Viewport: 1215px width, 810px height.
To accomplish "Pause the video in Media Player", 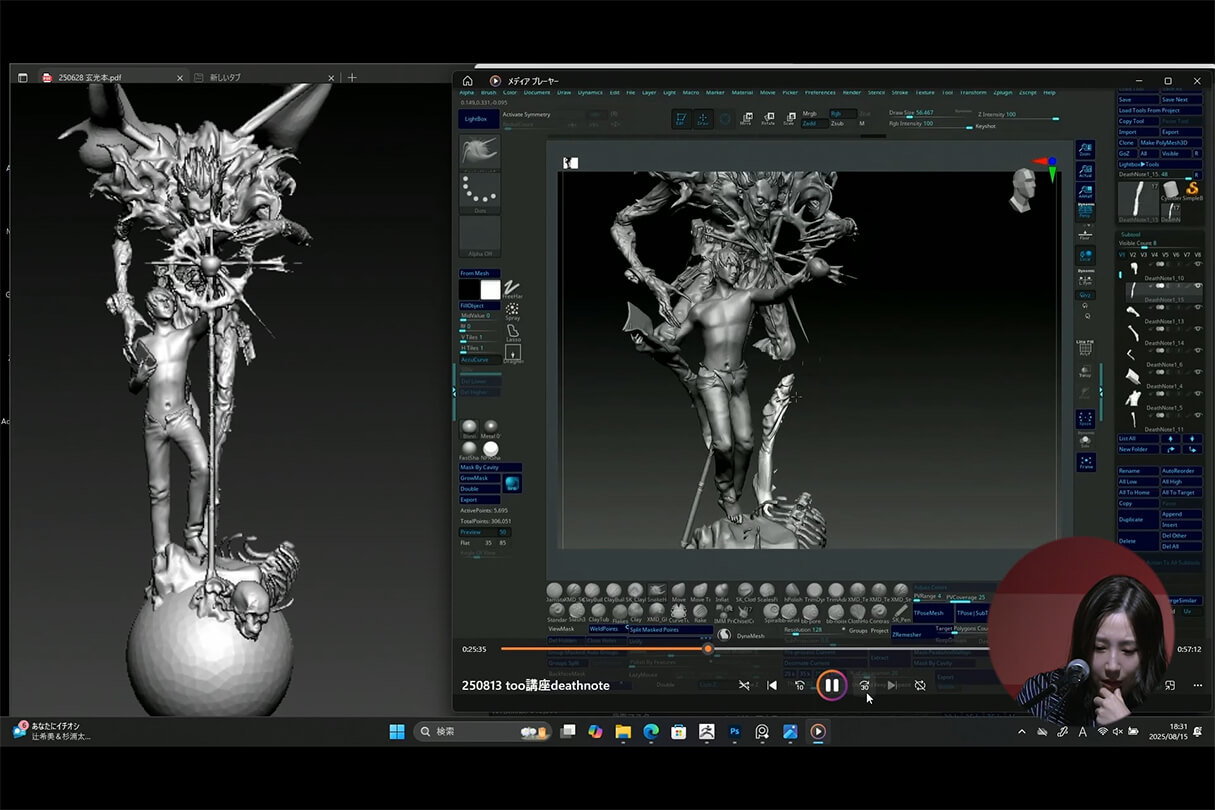I will click(x=831, y=685).
